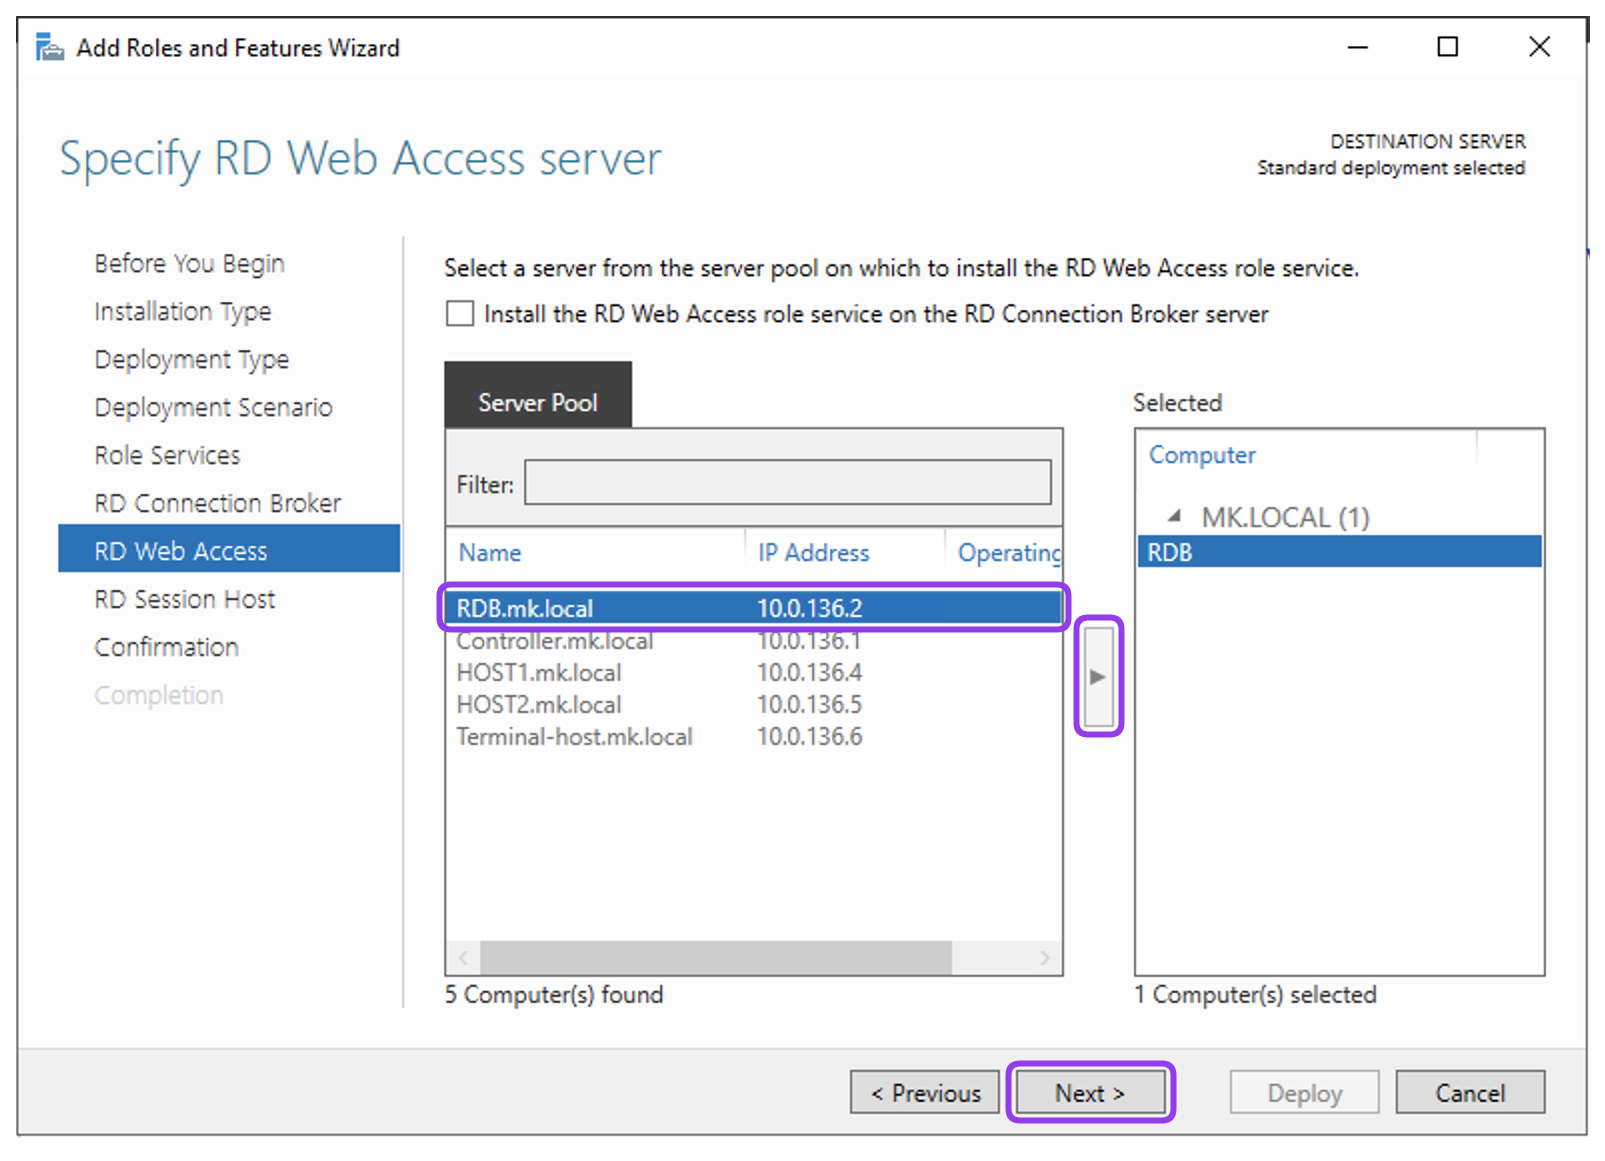
Task: Sort by the Operating System column header
Action: (x=1008, y=552)
